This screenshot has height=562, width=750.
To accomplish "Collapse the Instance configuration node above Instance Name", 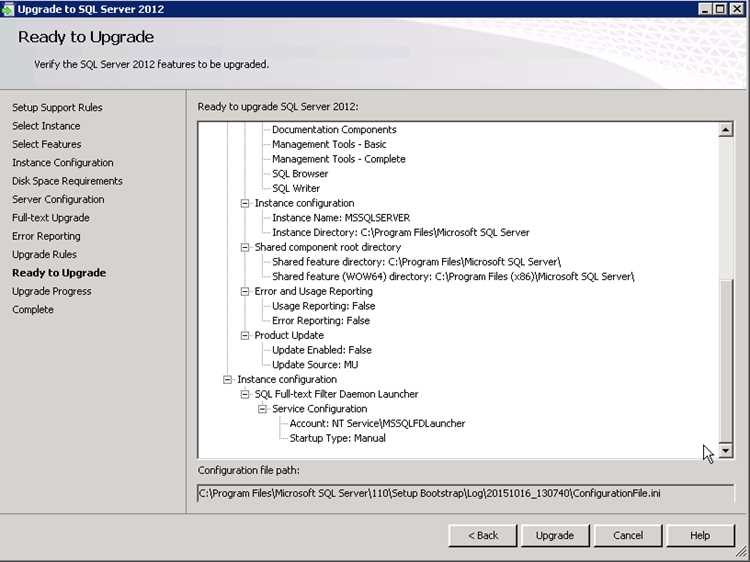I will coord(245,203).
